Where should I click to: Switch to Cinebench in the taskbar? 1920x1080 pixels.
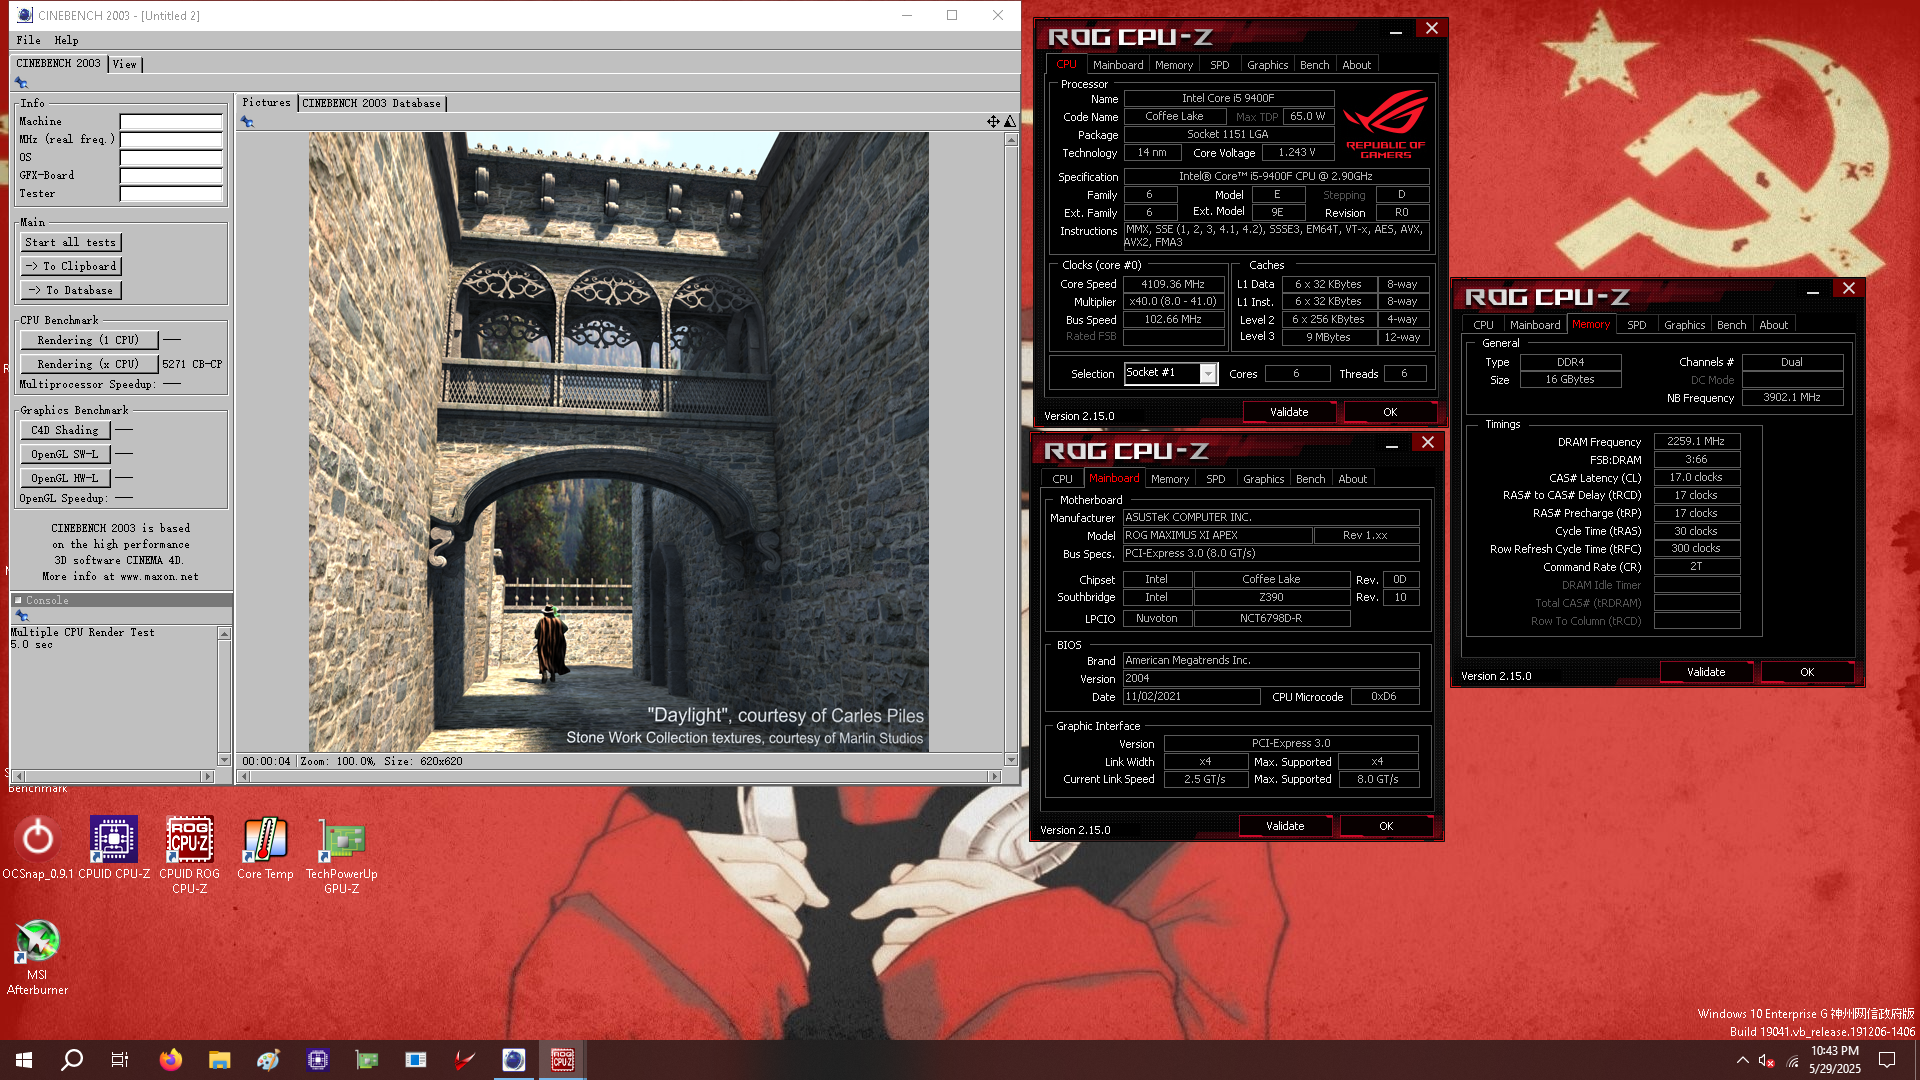point(514,1060)
